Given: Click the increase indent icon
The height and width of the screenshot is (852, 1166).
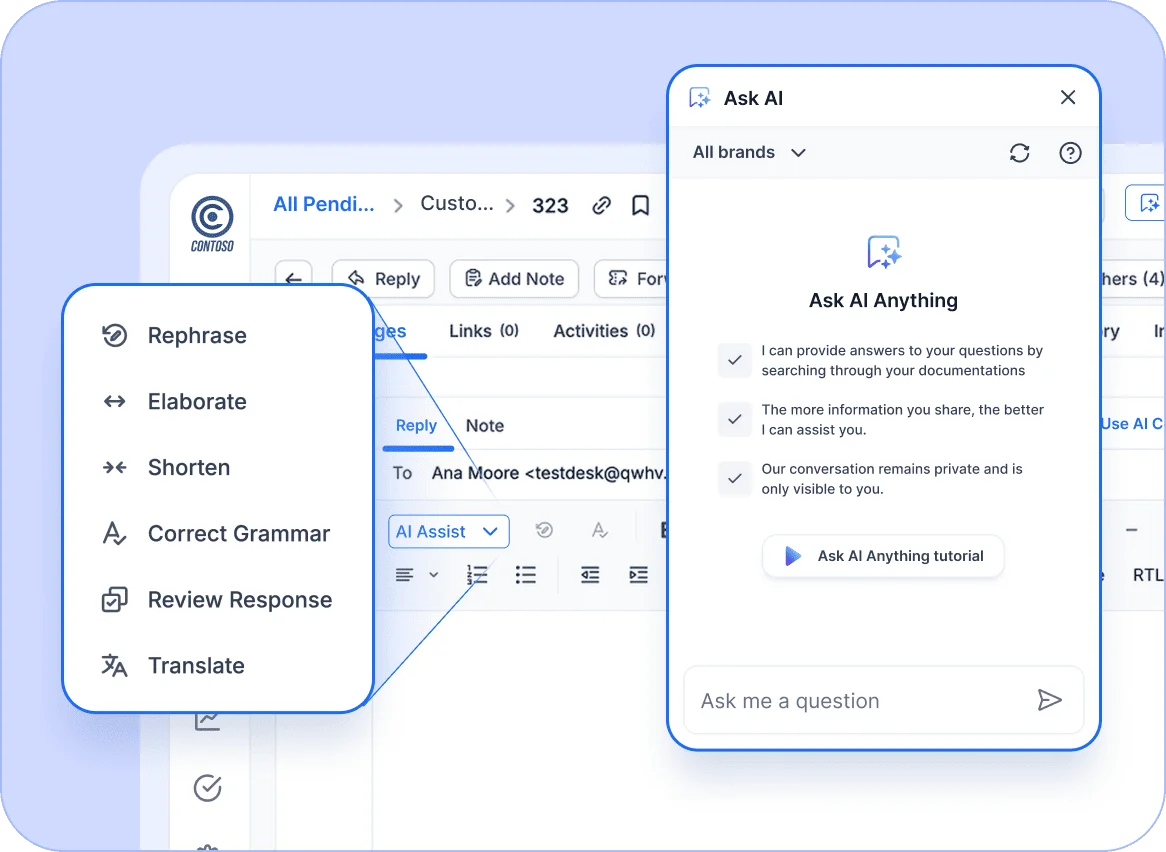Looking at the screenshot, I should pos(640,575).
